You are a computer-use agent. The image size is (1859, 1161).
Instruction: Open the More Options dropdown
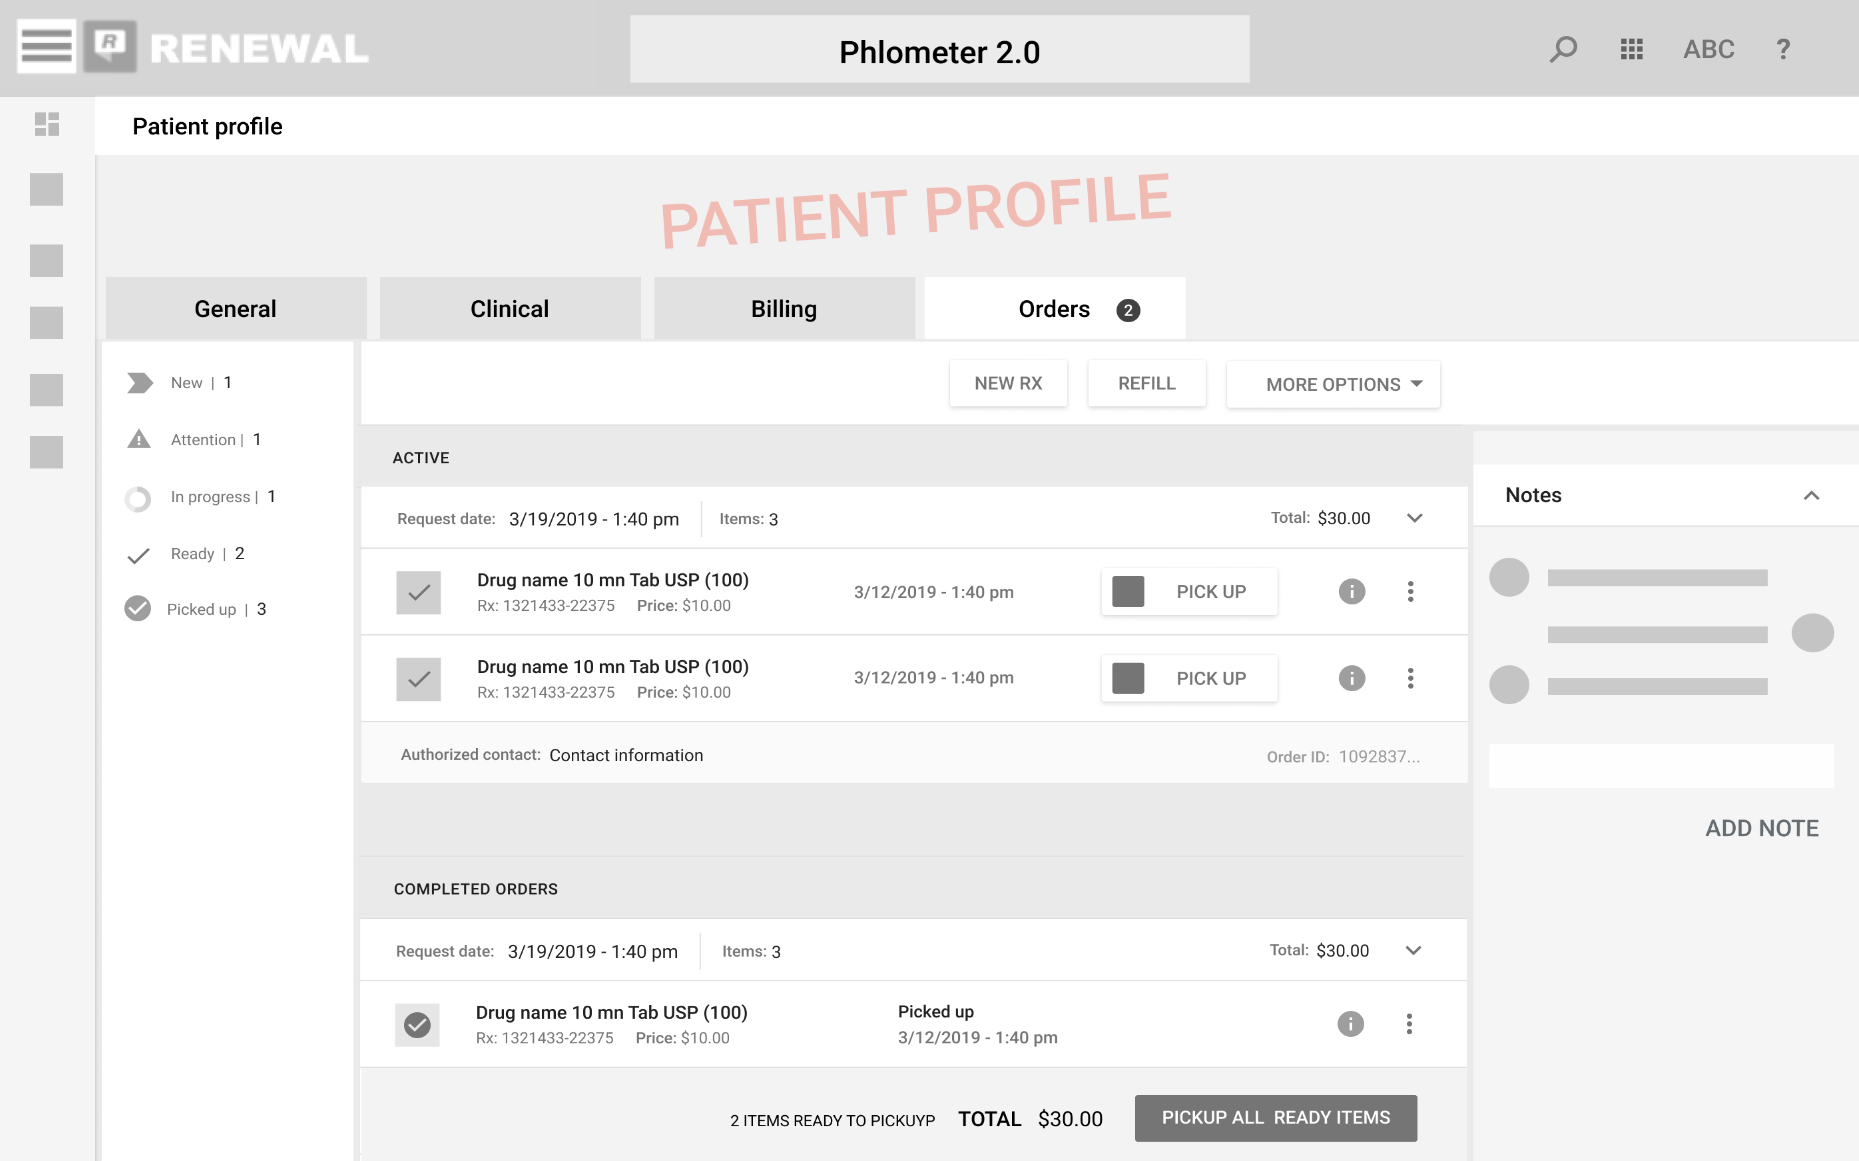1333,385
